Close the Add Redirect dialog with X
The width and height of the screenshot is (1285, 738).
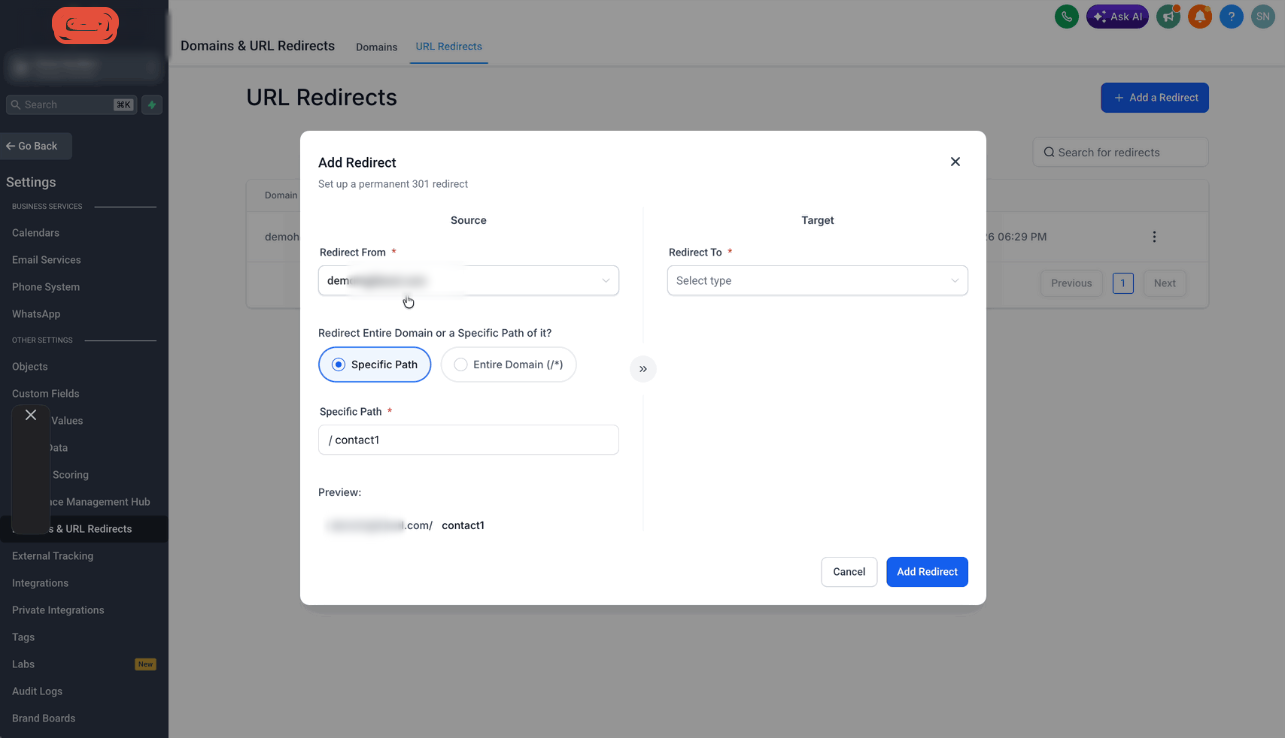pyautogui.click(x=955, y=162)
